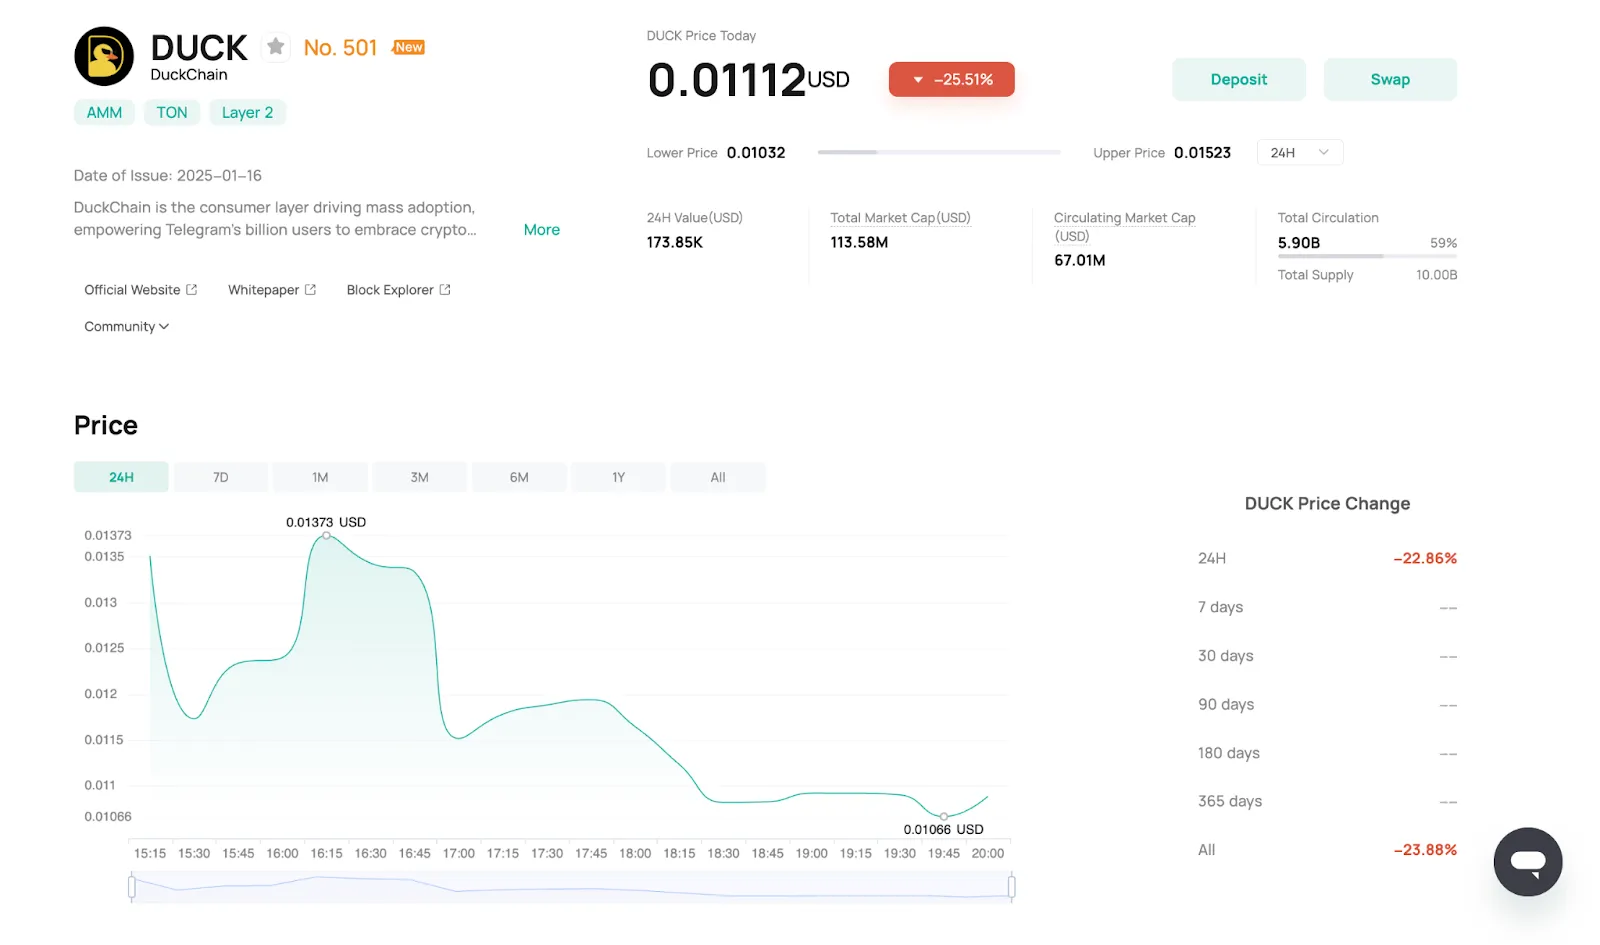The width and height of the screenshot is (1600, 945).
Task: Click the All price change value -23.88%
Action: (1425, 850)
